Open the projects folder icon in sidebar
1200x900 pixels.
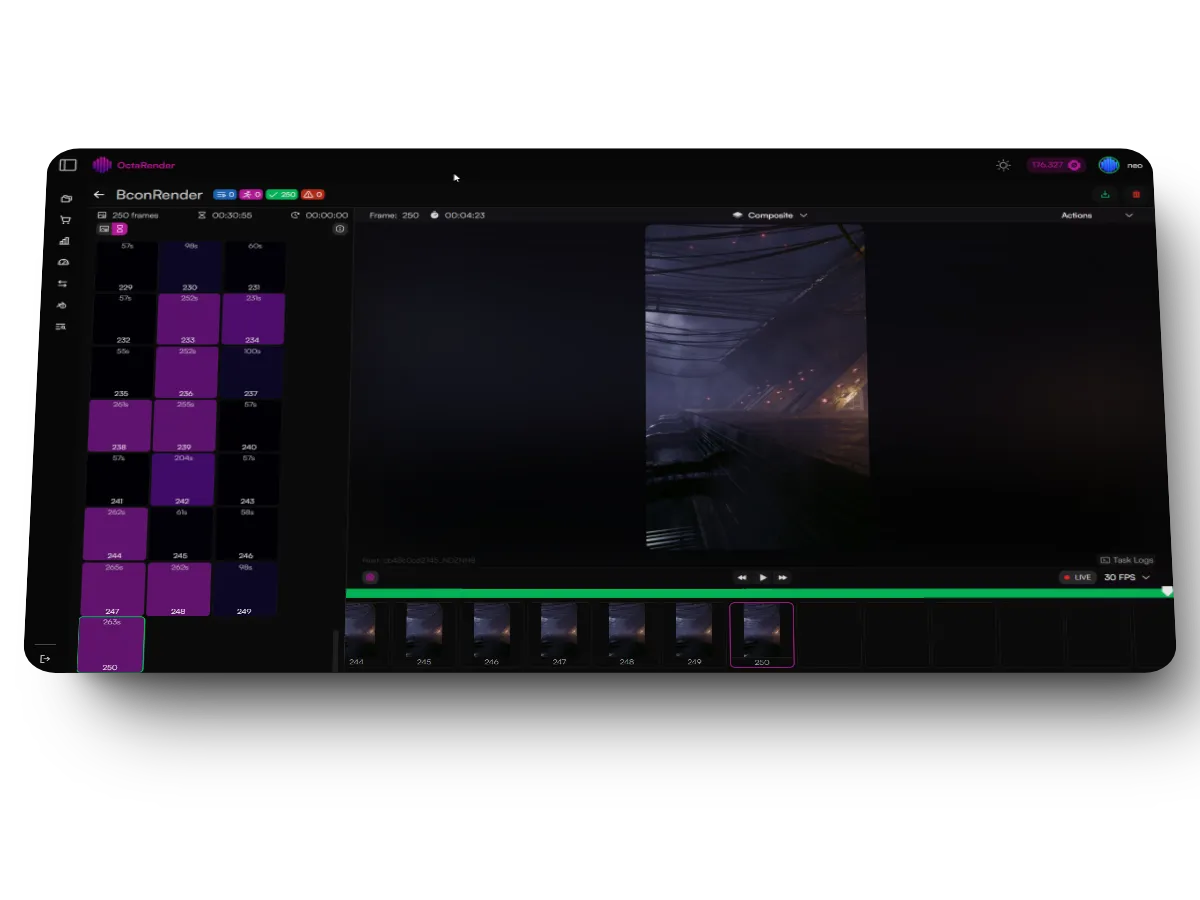coord(66,199)
